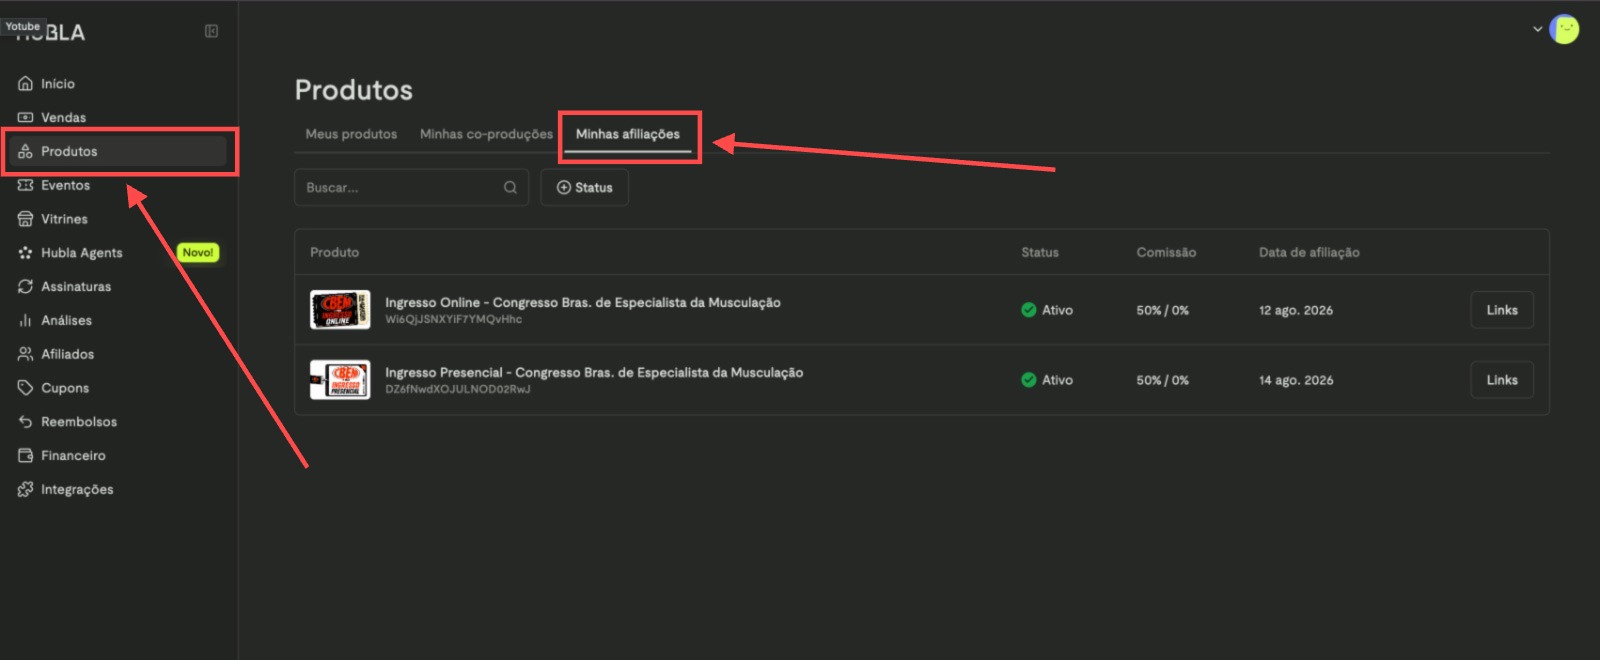Screen dimensions: 1600x660
Task: Open Eventos in the sidebar
Action: pos(118,186)
